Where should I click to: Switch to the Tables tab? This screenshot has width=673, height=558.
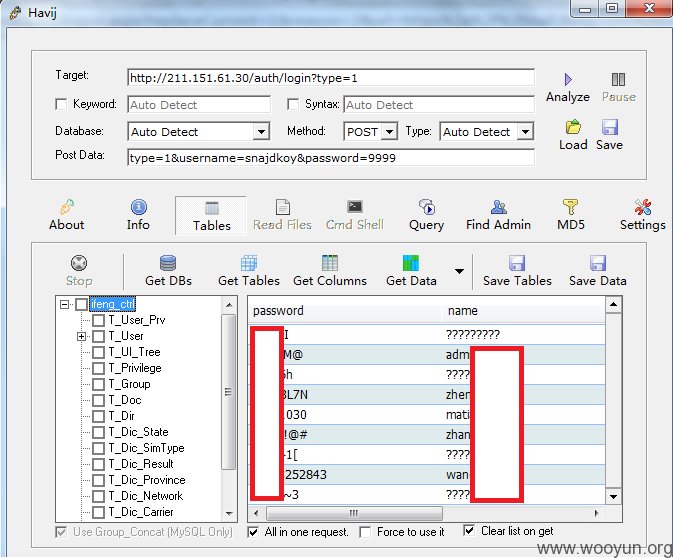point(211,216)
